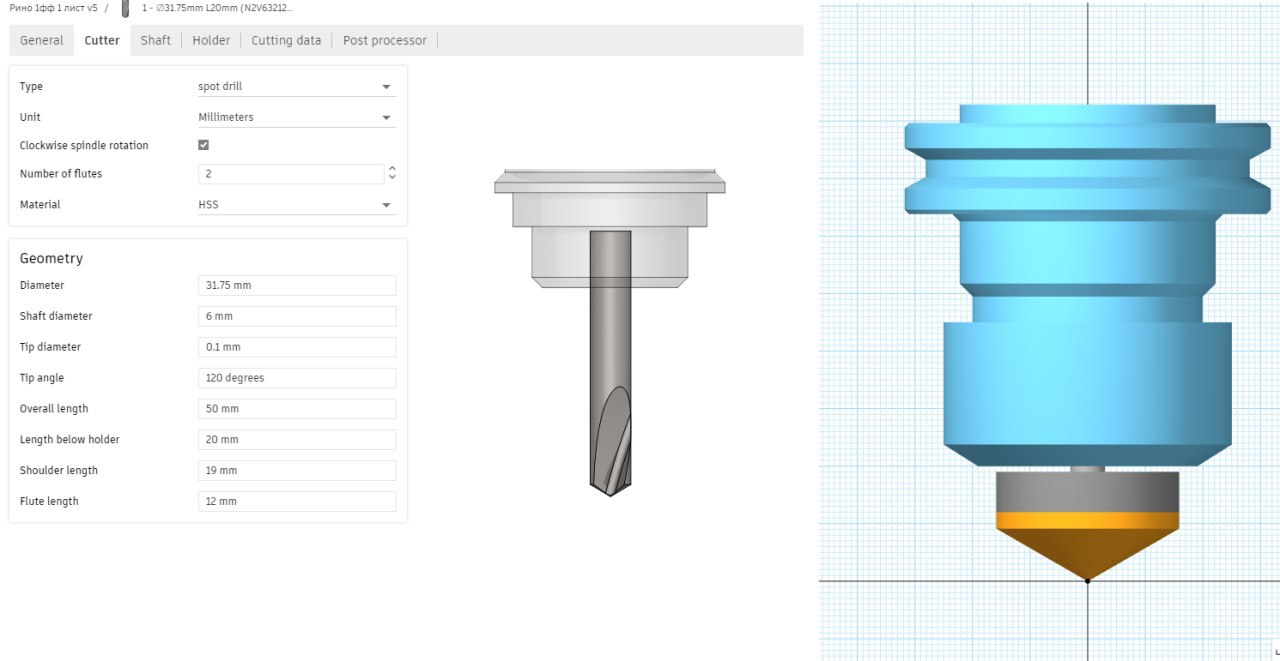Click the Overall length field

[297, 409]
